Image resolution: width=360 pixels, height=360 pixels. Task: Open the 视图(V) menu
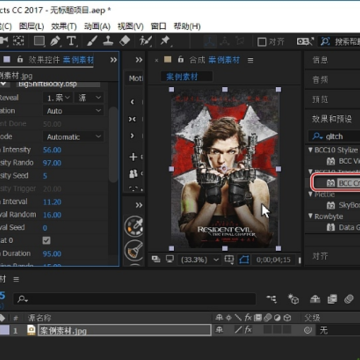click(130, 26)
